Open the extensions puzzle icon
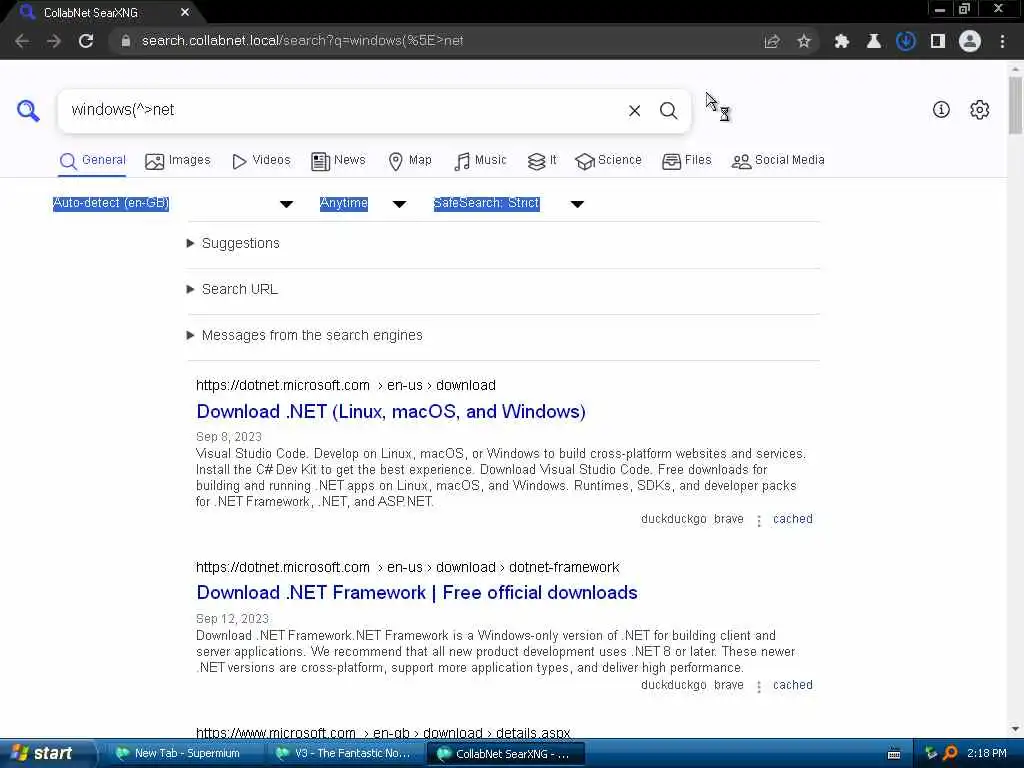Image resolution: width=1024 pixels, height=768 pixels. 842,41
